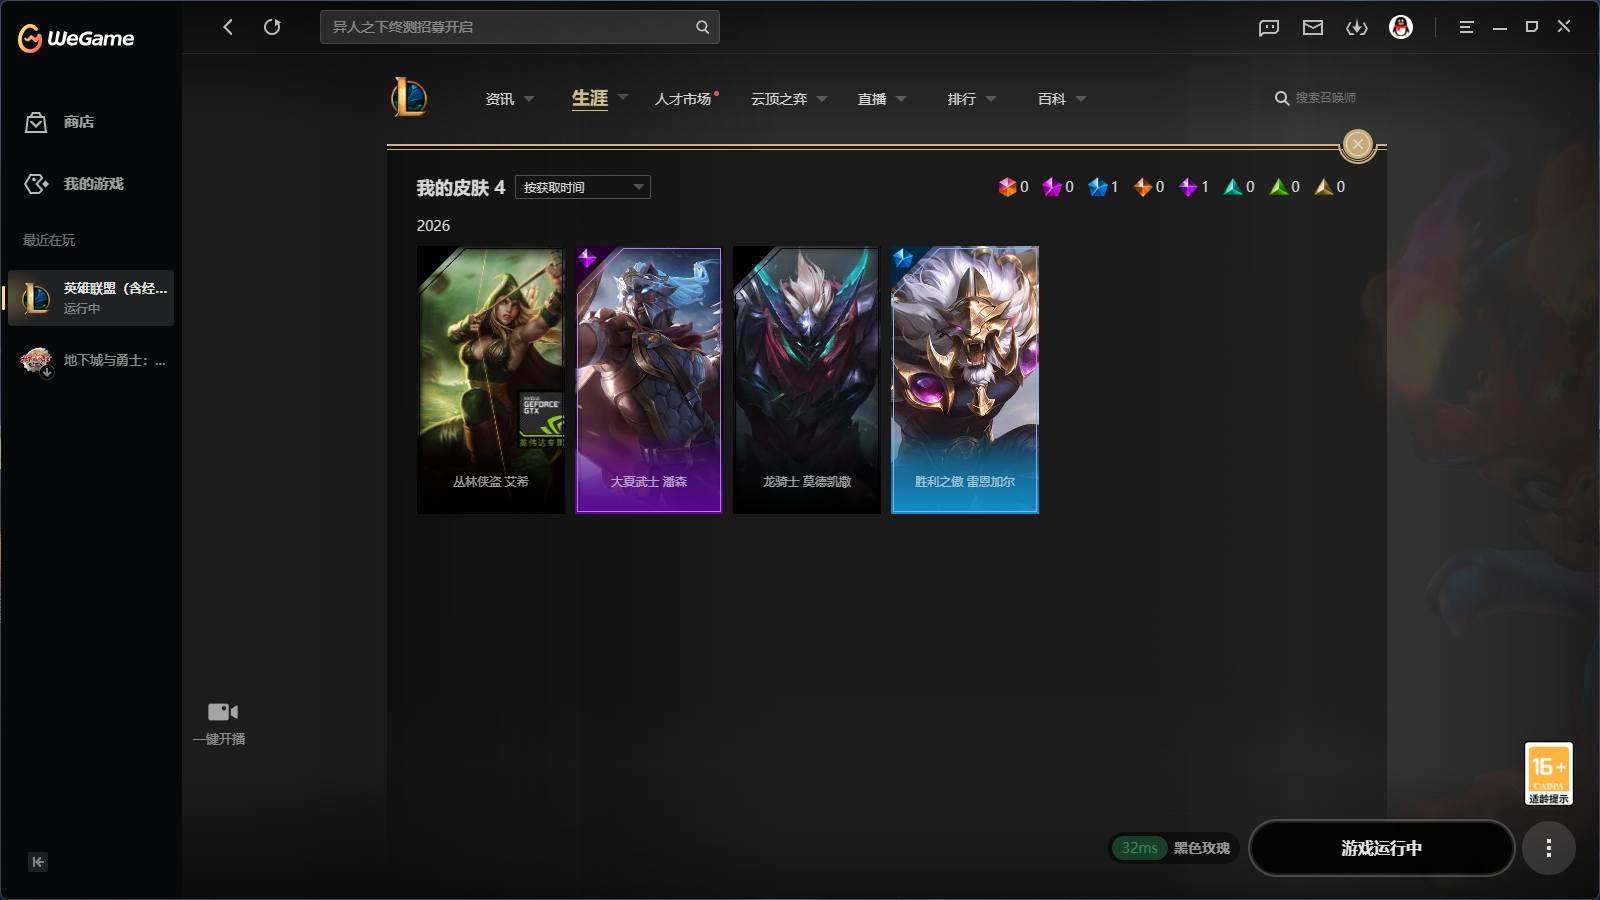Go back with the left arrow icon
The height and width of the screenshot is (900, 1600).
[x=228, y=27]
